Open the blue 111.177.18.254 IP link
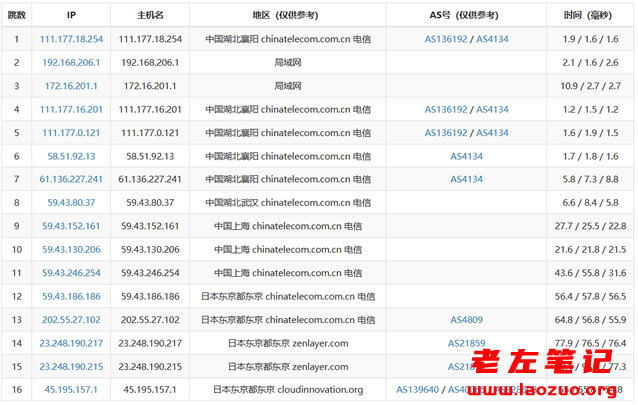 coord(71,39)
